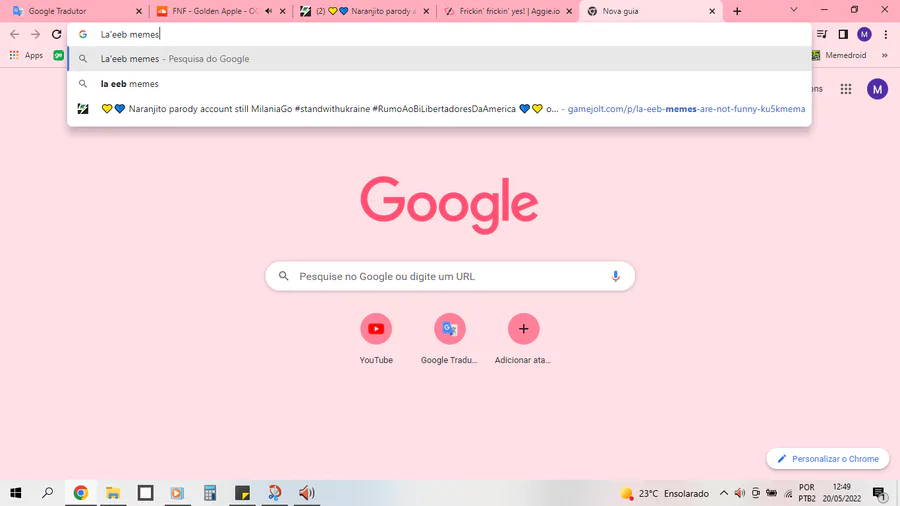Open the Google apps grid

(x=845, y=89)
